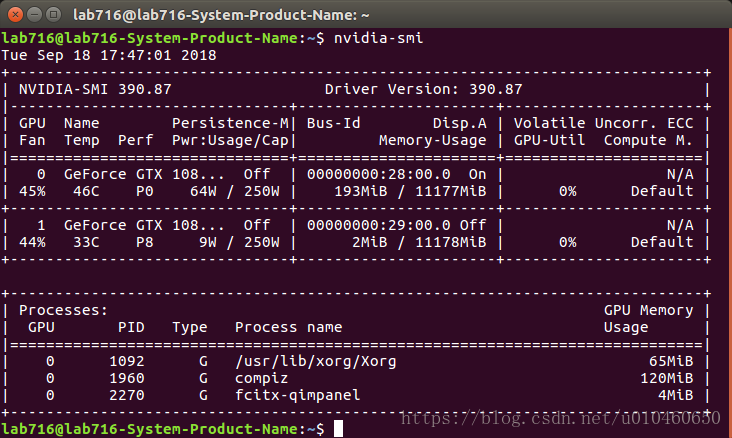Click Driver Version: 390.87
The height and width of the screenshot is (438, 732).
(x=423, y=89)
